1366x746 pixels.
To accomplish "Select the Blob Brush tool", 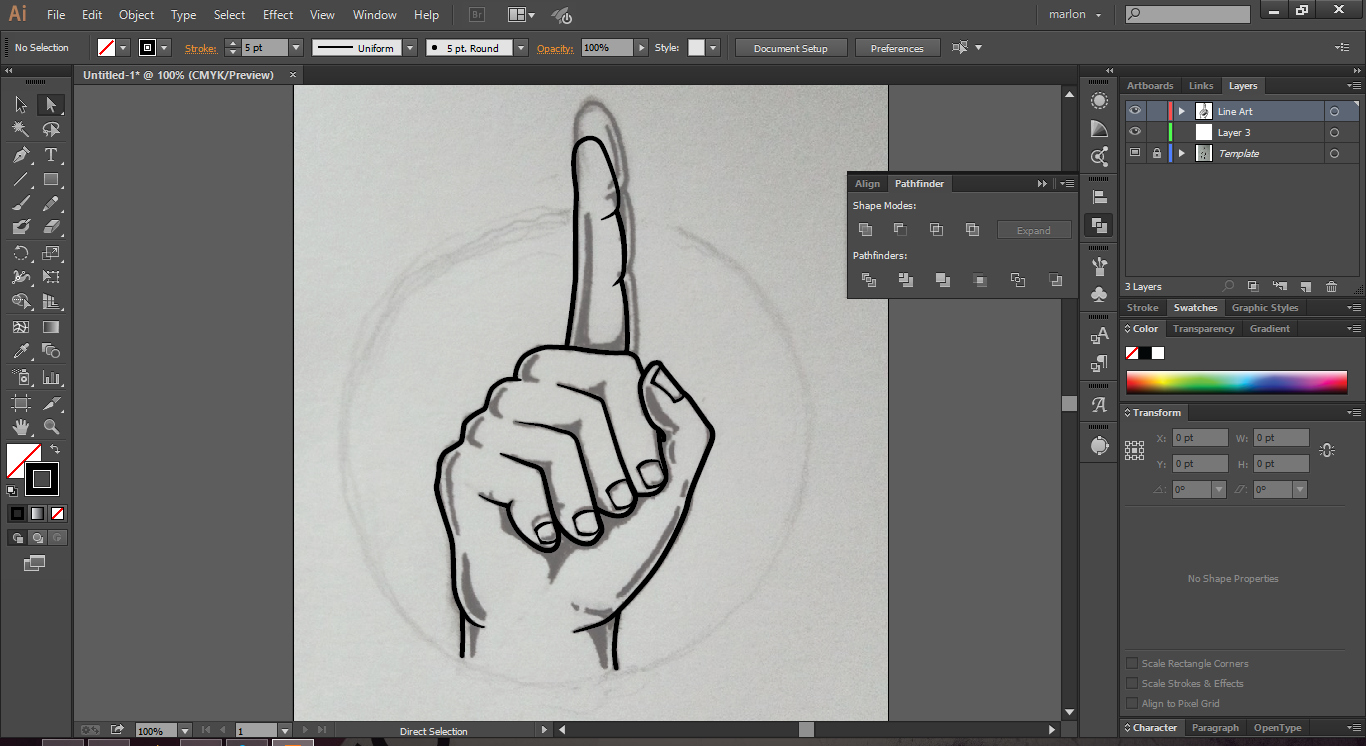I will (x=21, y=228).
